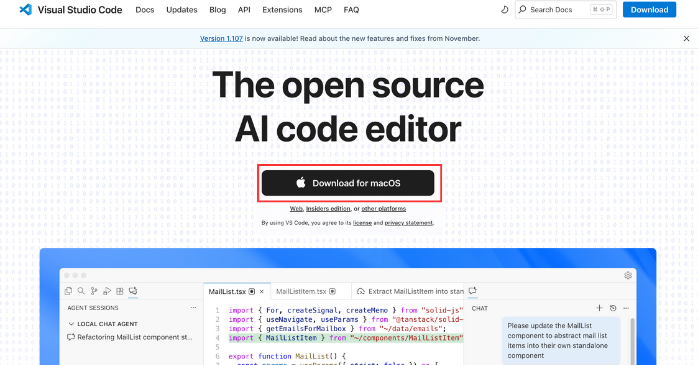Open the Docs menu item
This screenshot has height=365, width=698.
coord(145,10)
